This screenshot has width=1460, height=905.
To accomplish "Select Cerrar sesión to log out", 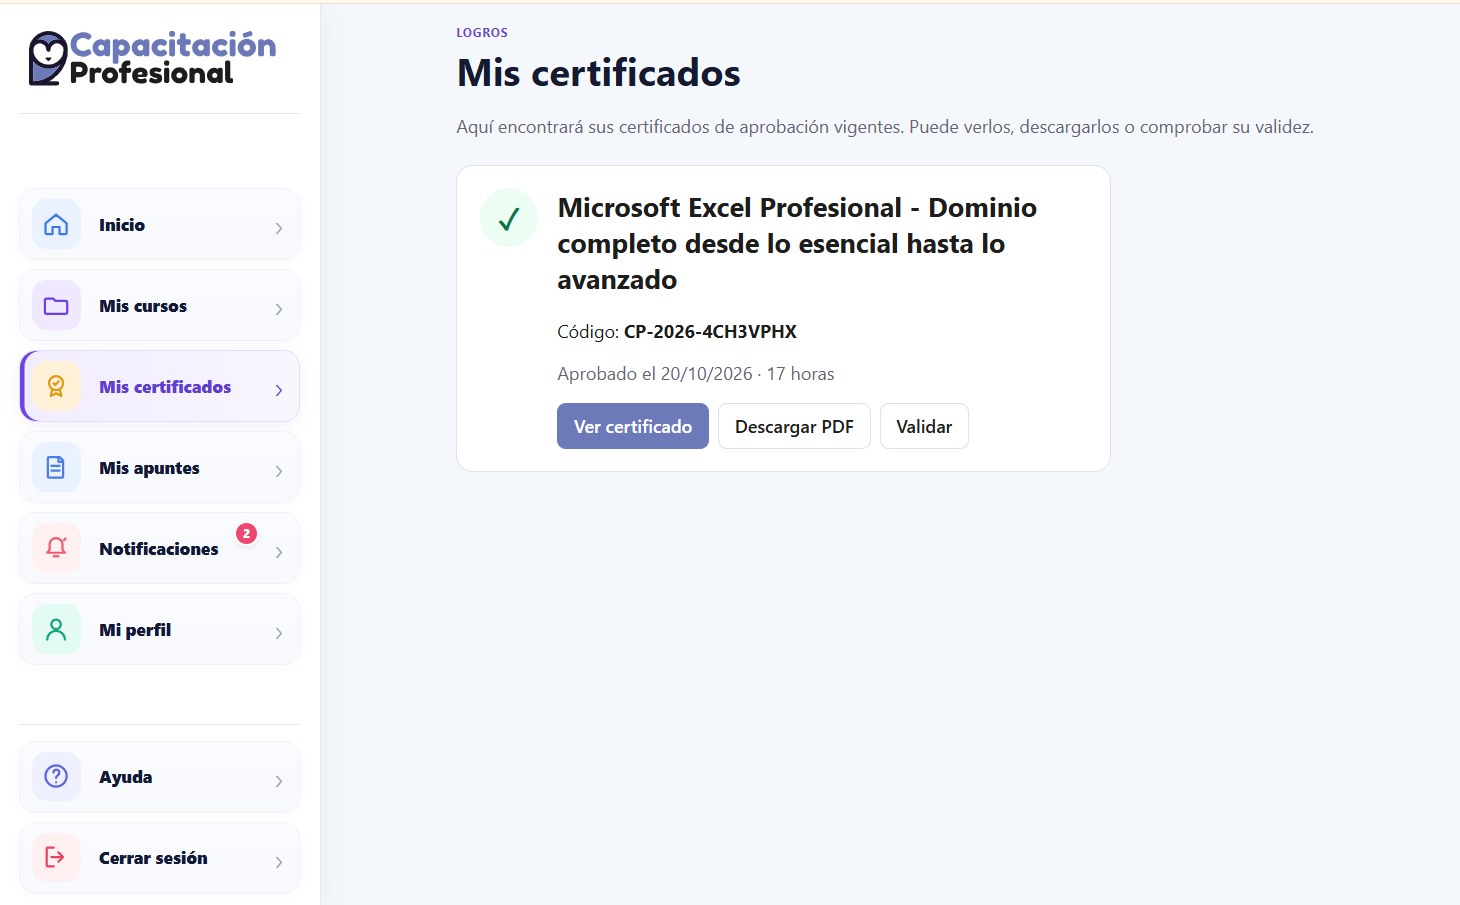I will pyautogui.click(x=159, y=857).
